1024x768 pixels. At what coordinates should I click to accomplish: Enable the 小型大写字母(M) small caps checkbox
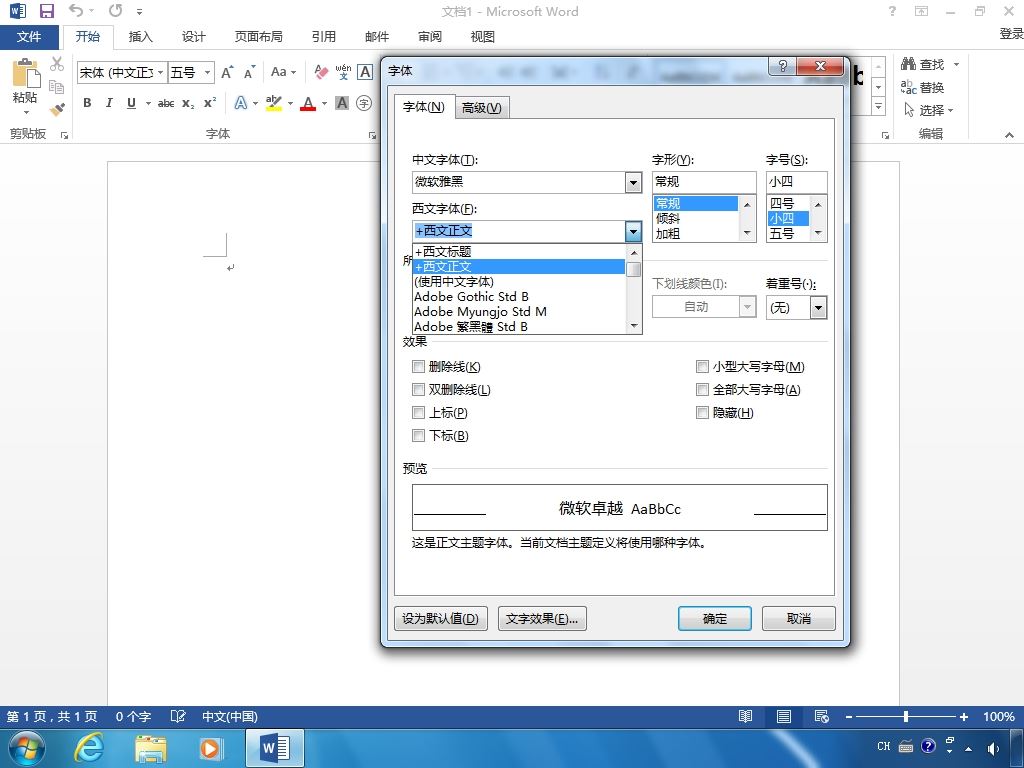702,367
